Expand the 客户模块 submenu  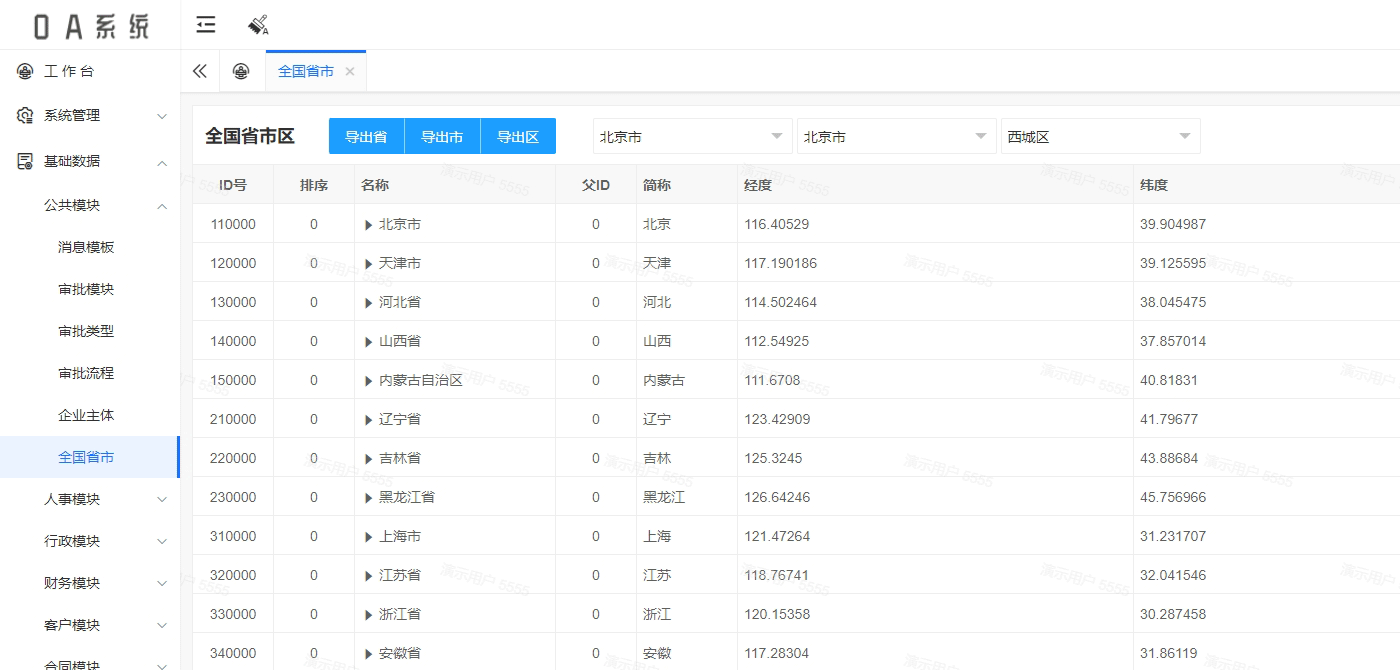tap(90, 625)
